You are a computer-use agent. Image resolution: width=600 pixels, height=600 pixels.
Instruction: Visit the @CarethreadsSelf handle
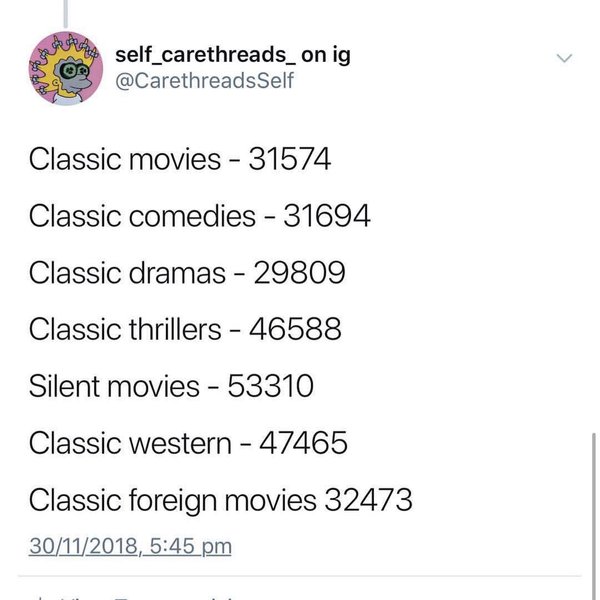(x=206, y=80)
